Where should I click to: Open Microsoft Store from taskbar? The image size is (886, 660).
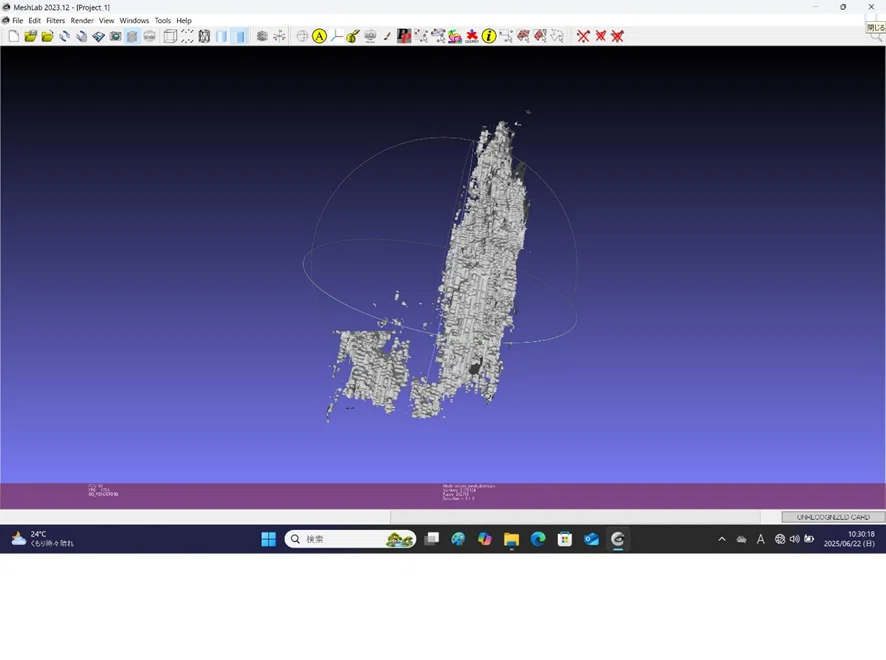pyautogui.click(x=564, y=539)
